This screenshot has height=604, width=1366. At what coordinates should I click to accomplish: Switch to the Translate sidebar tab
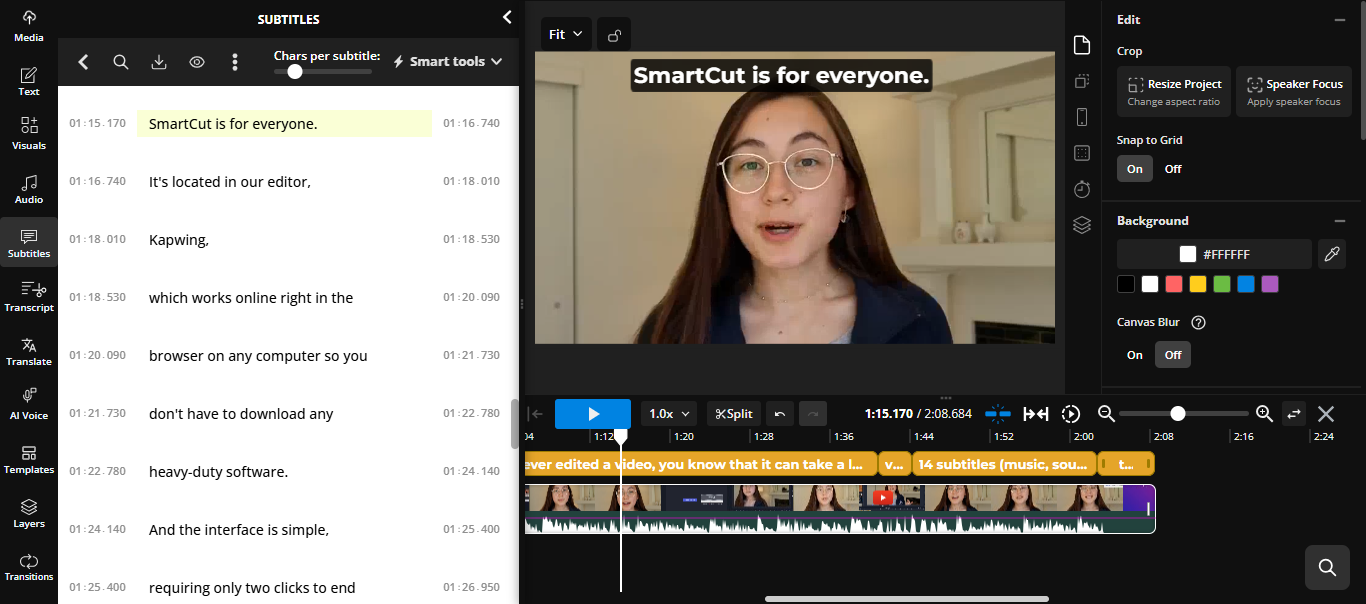[x=29, y=350]
